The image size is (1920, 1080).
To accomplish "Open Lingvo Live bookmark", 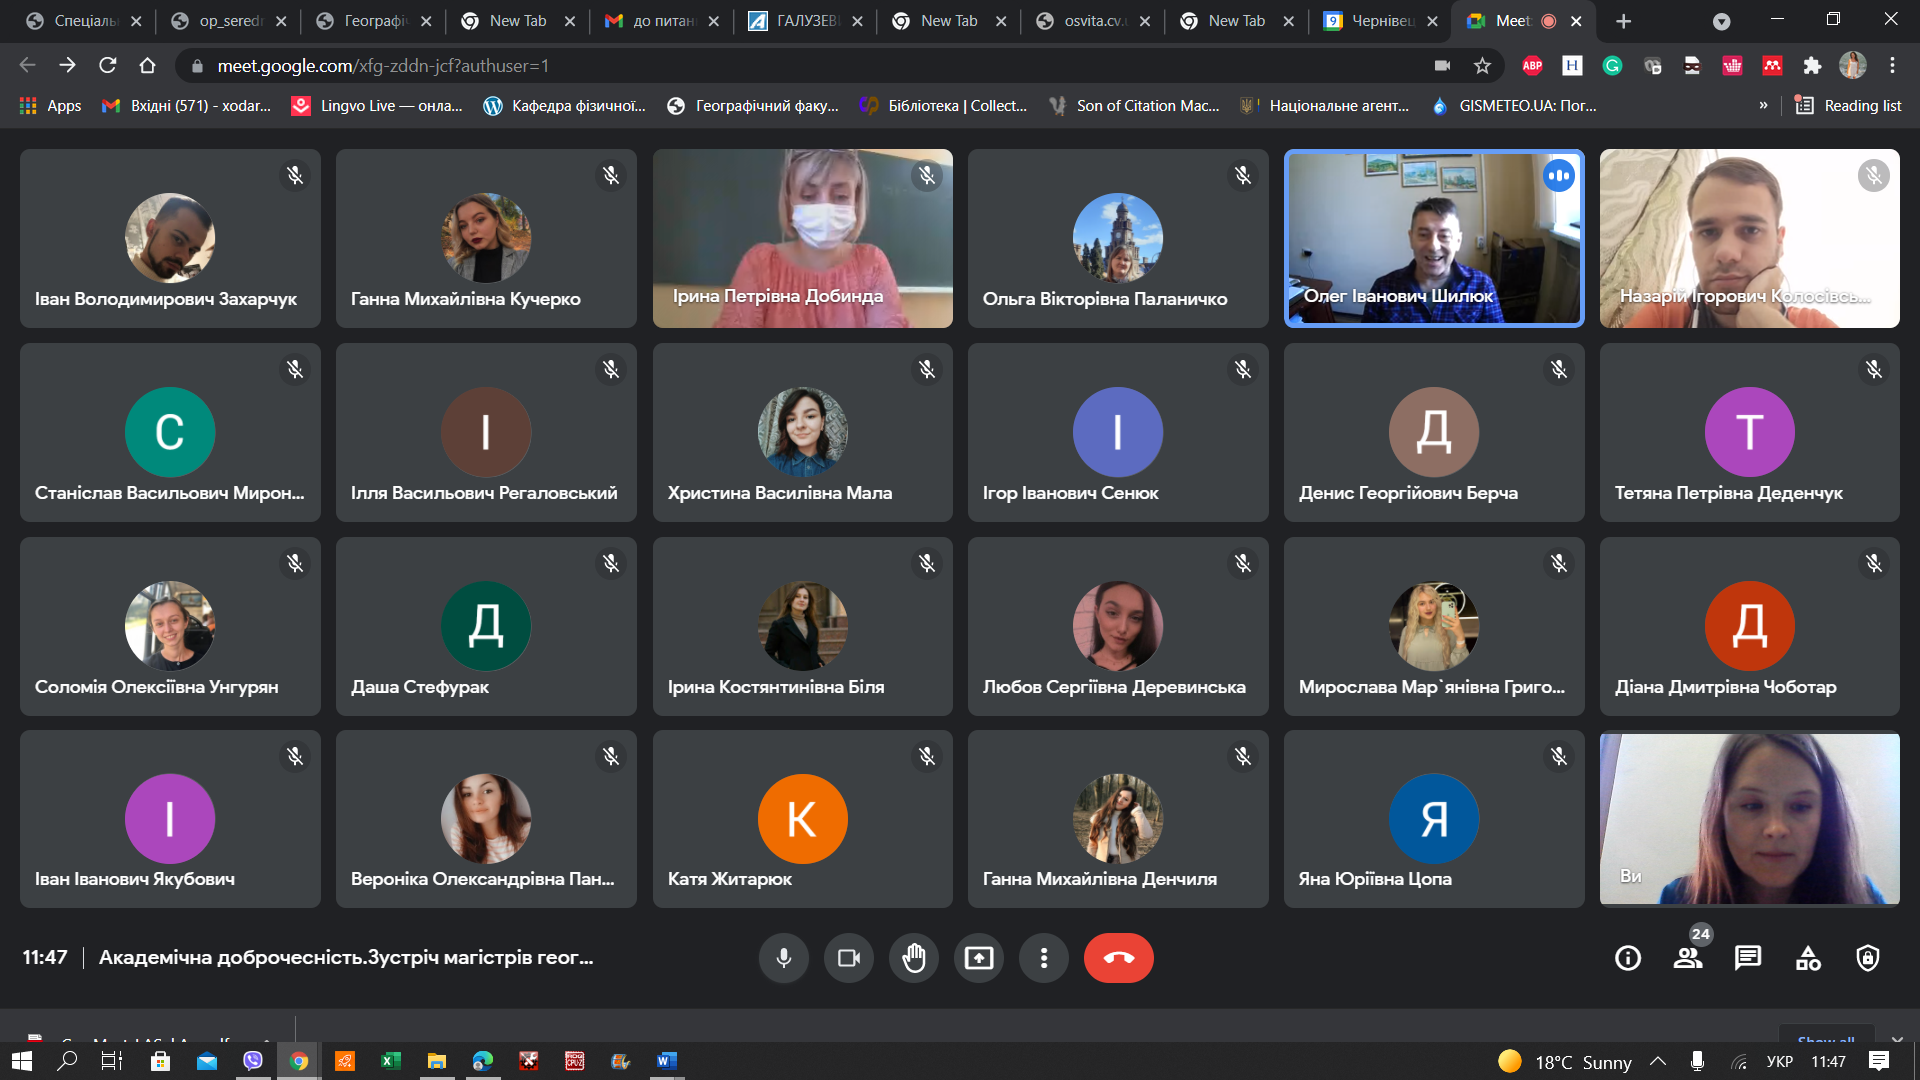I will coord(377,105).
